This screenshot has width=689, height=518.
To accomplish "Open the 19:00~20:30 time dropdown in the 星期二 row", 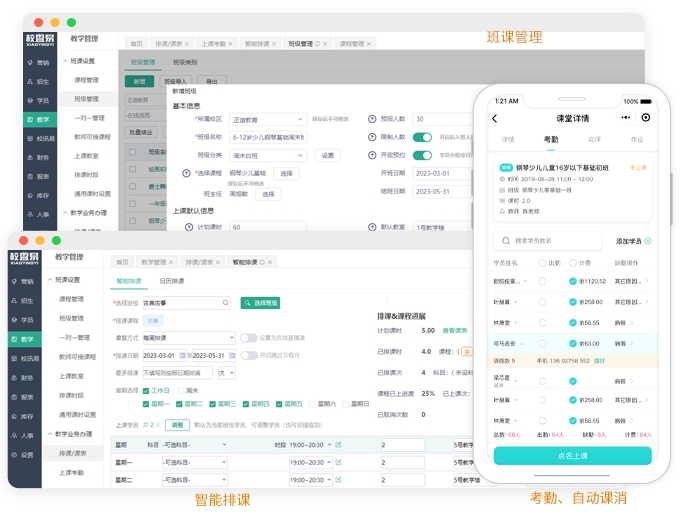I will 310,480.
